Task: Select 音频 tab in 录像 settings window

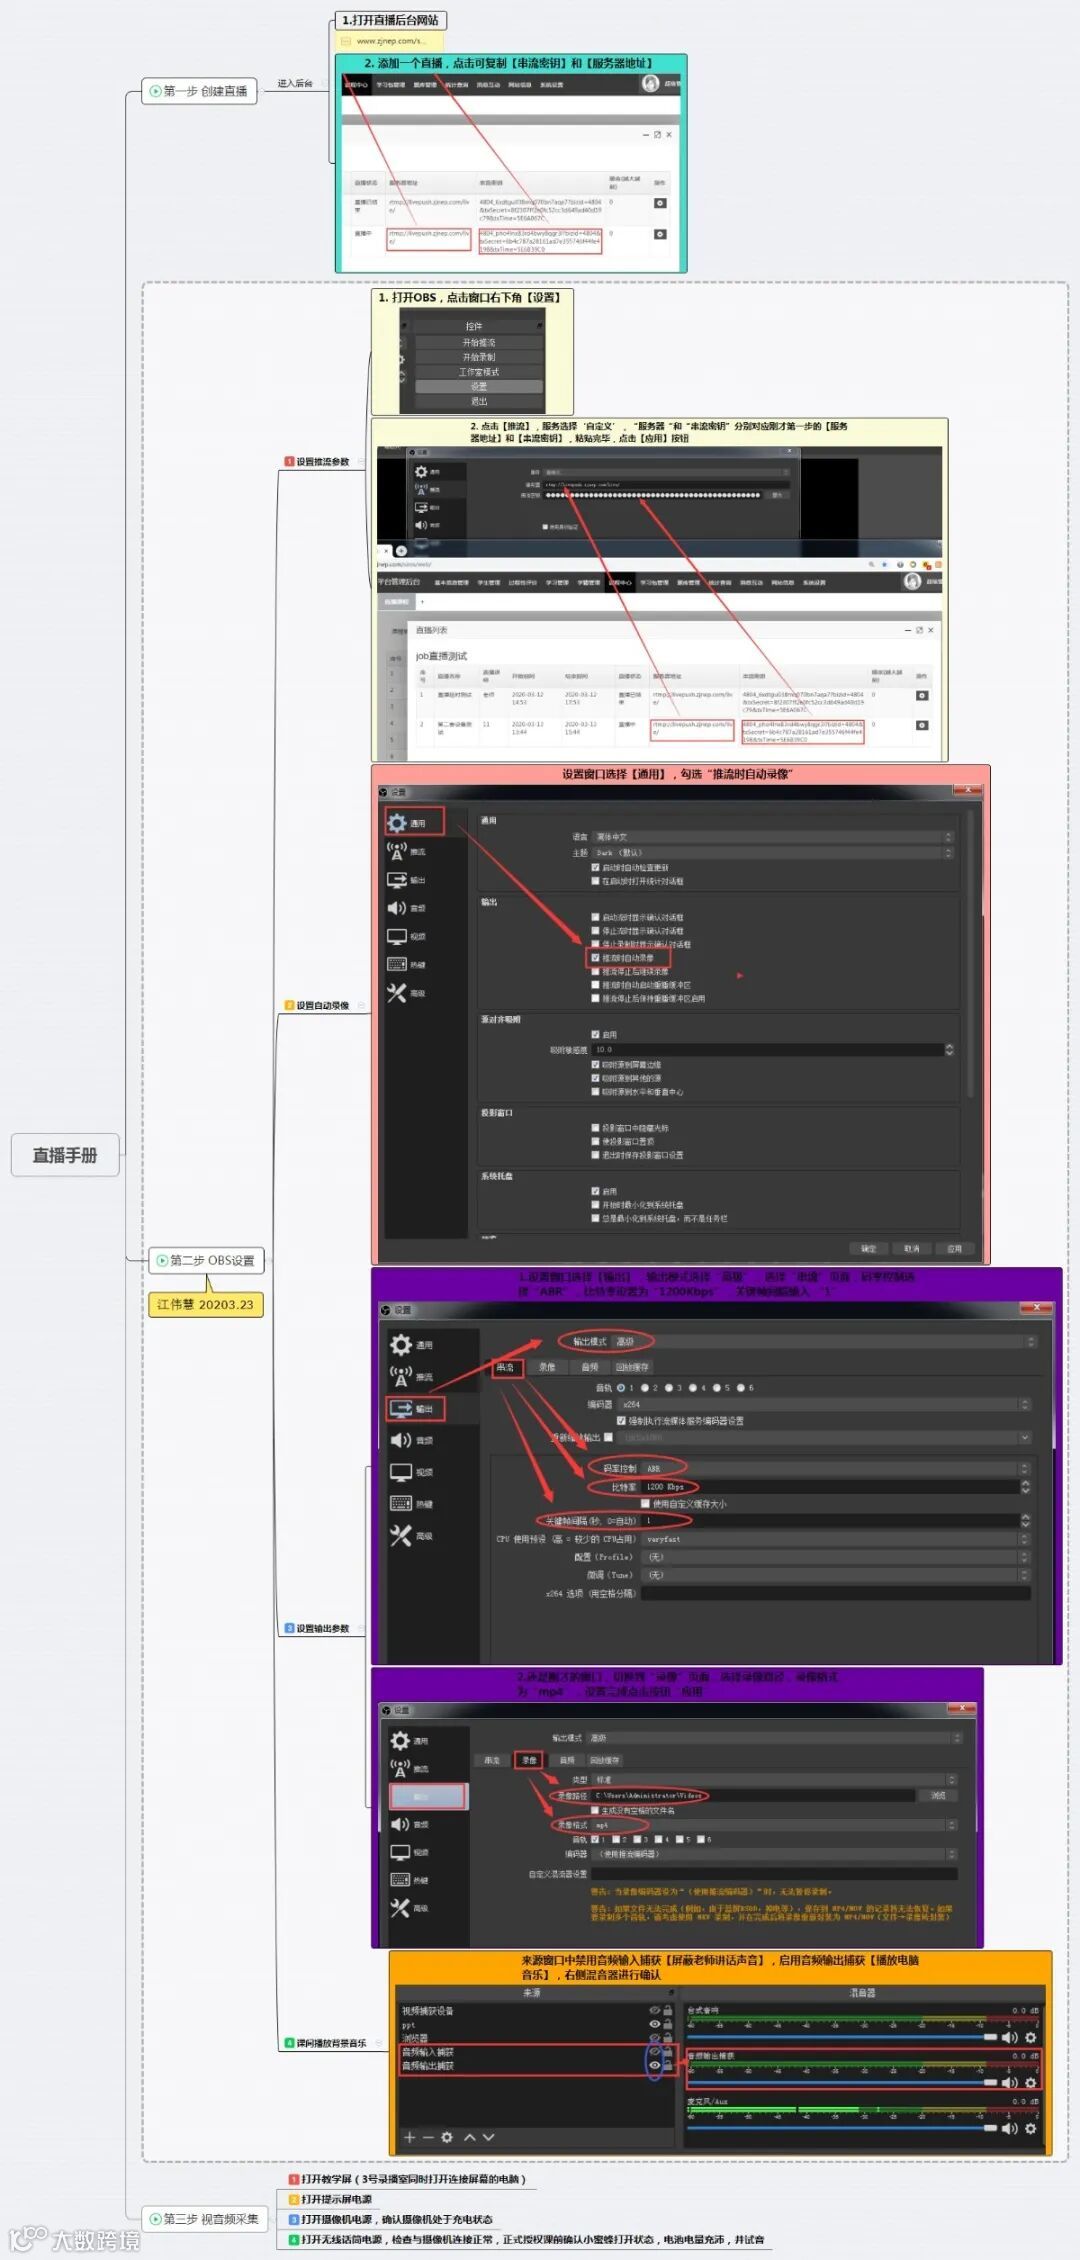Action: (x=567, y=1760)
